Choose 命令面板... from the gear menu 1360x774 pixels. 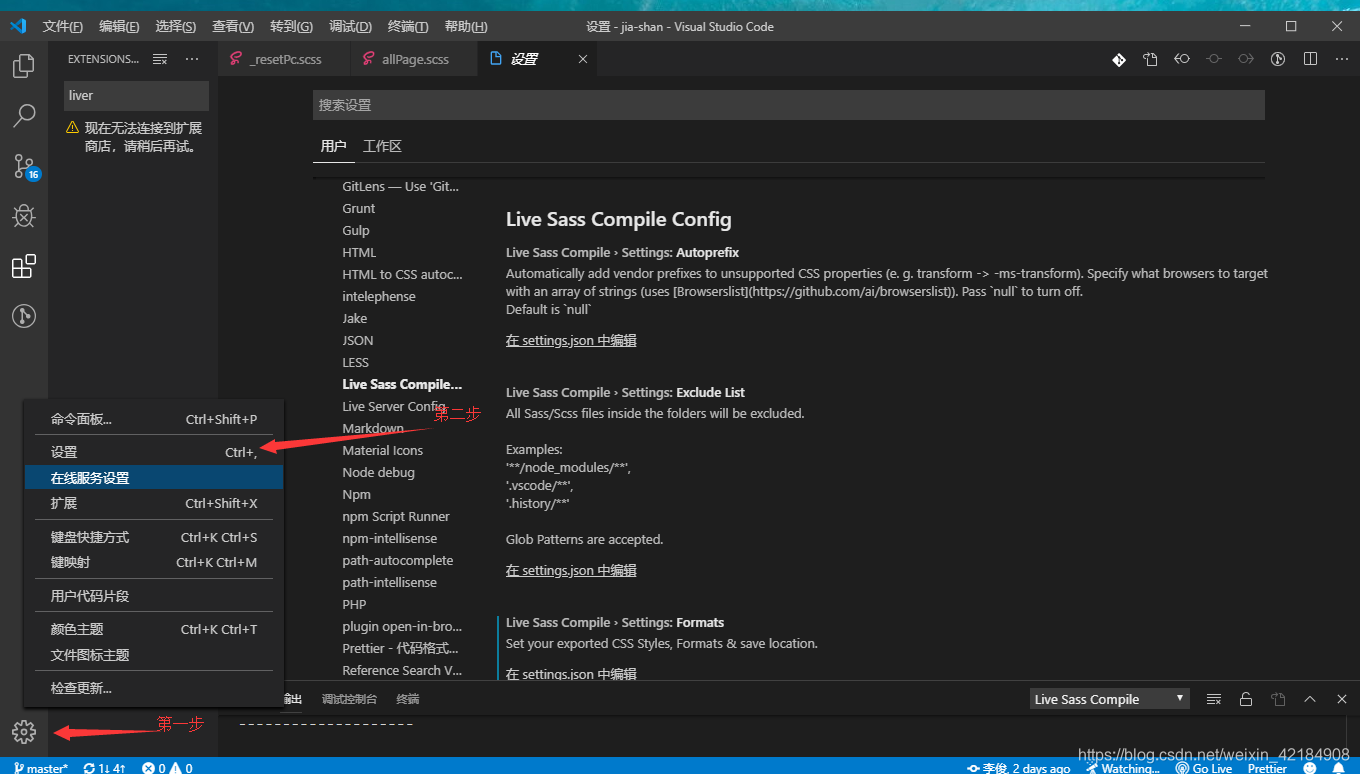click(x=154, y=419)
